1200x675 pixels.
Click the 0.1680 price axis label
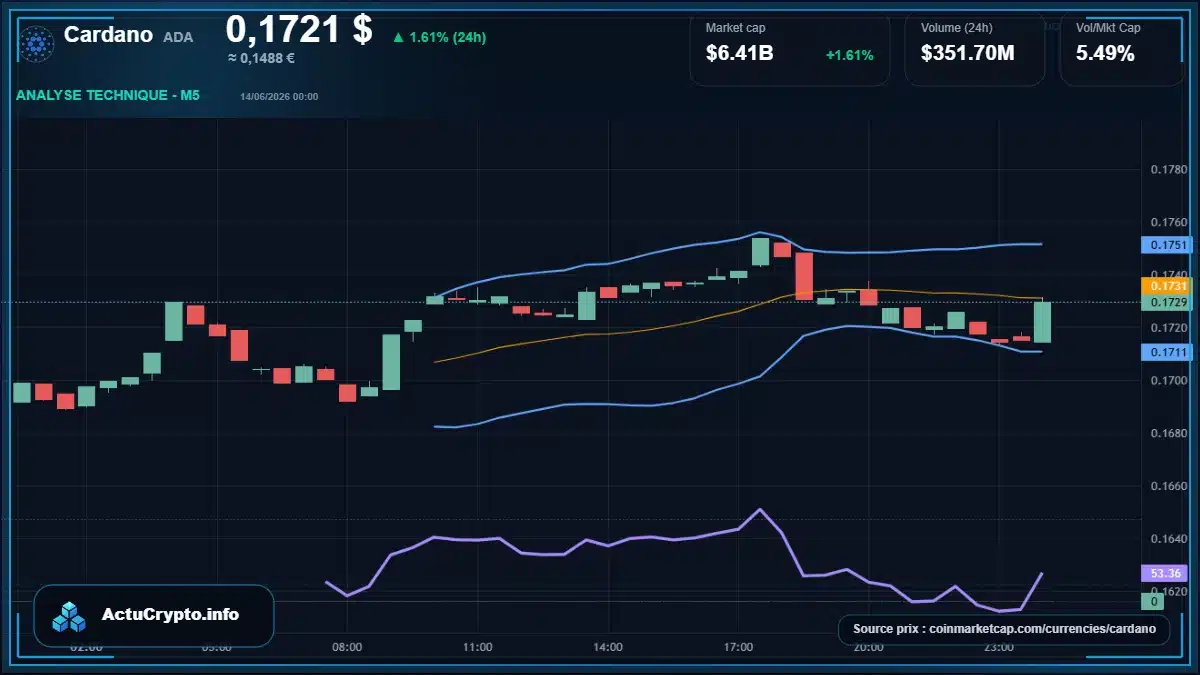(1168, 433)
